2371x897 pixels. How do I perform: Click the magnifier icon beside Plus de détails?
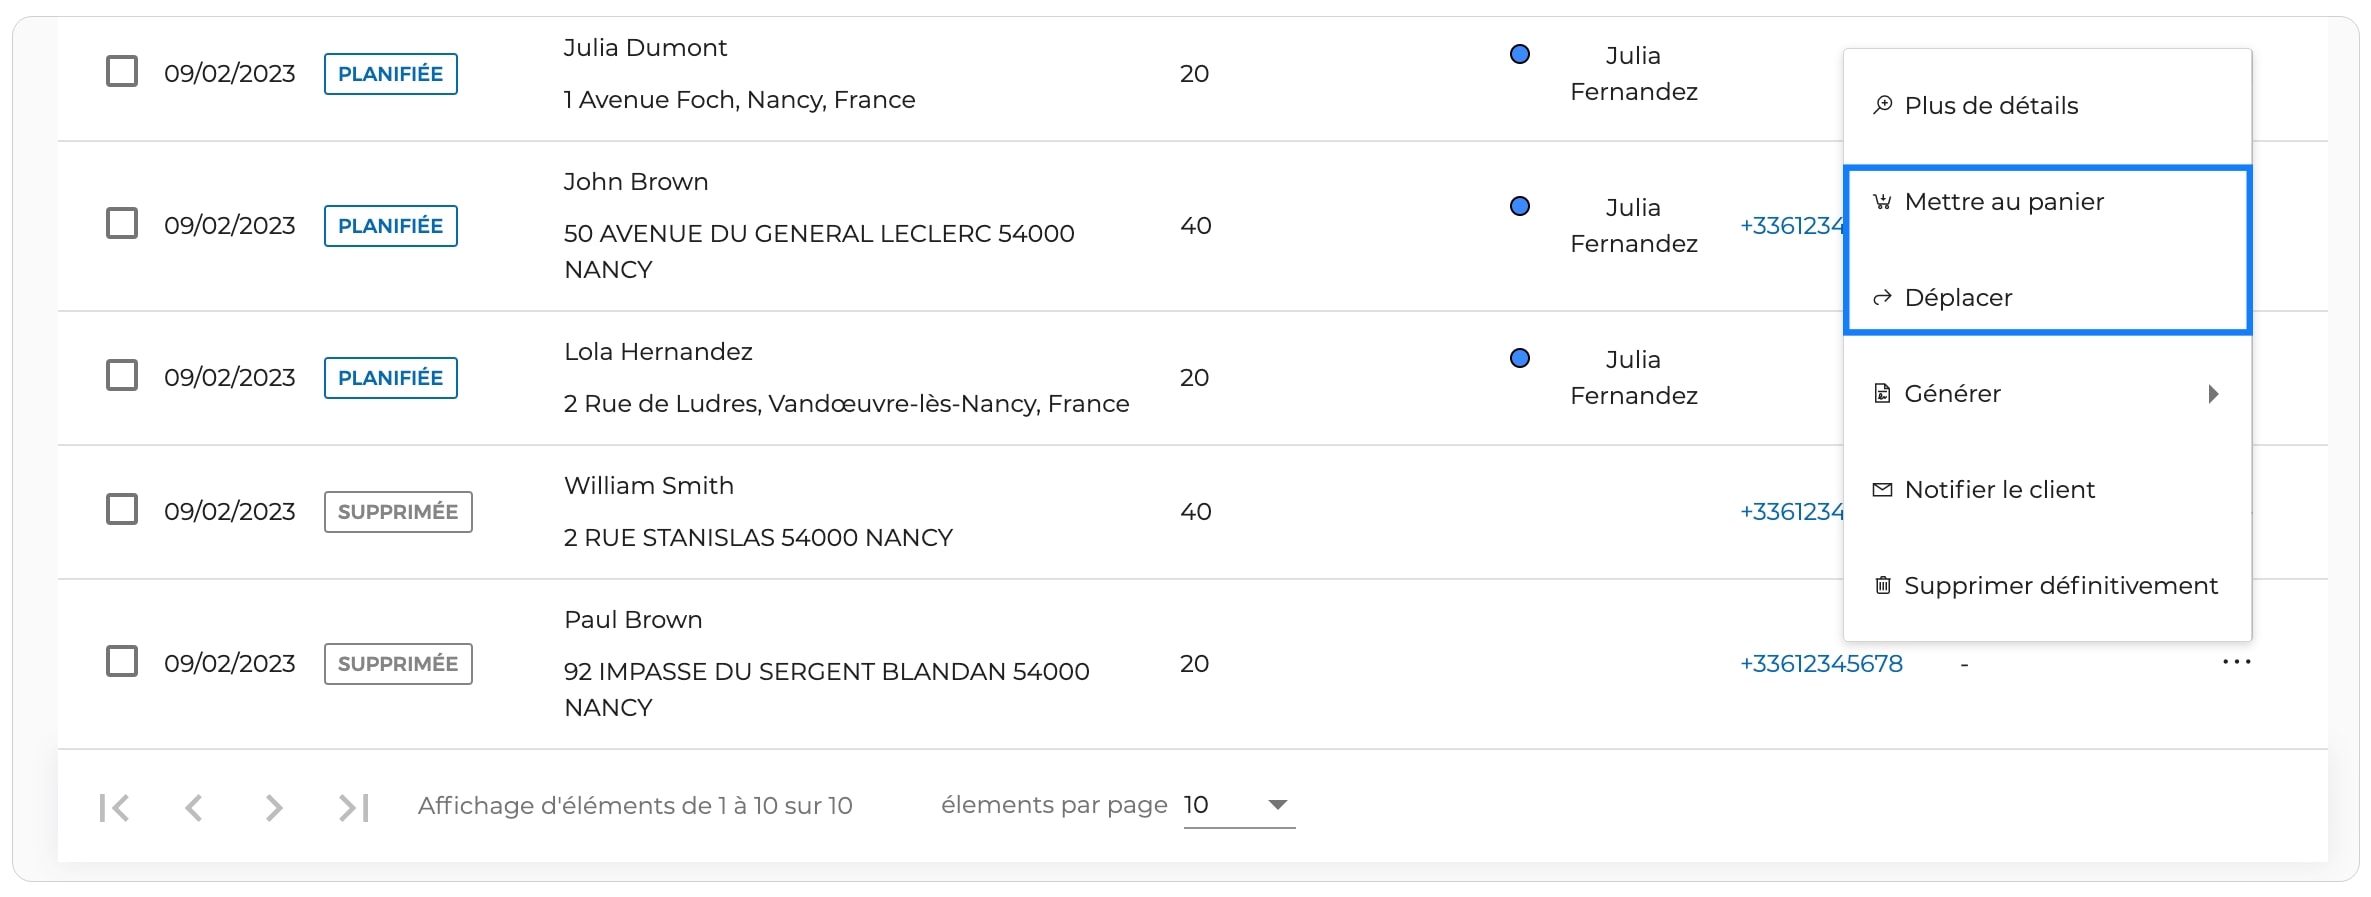(x=1882, y=105)
